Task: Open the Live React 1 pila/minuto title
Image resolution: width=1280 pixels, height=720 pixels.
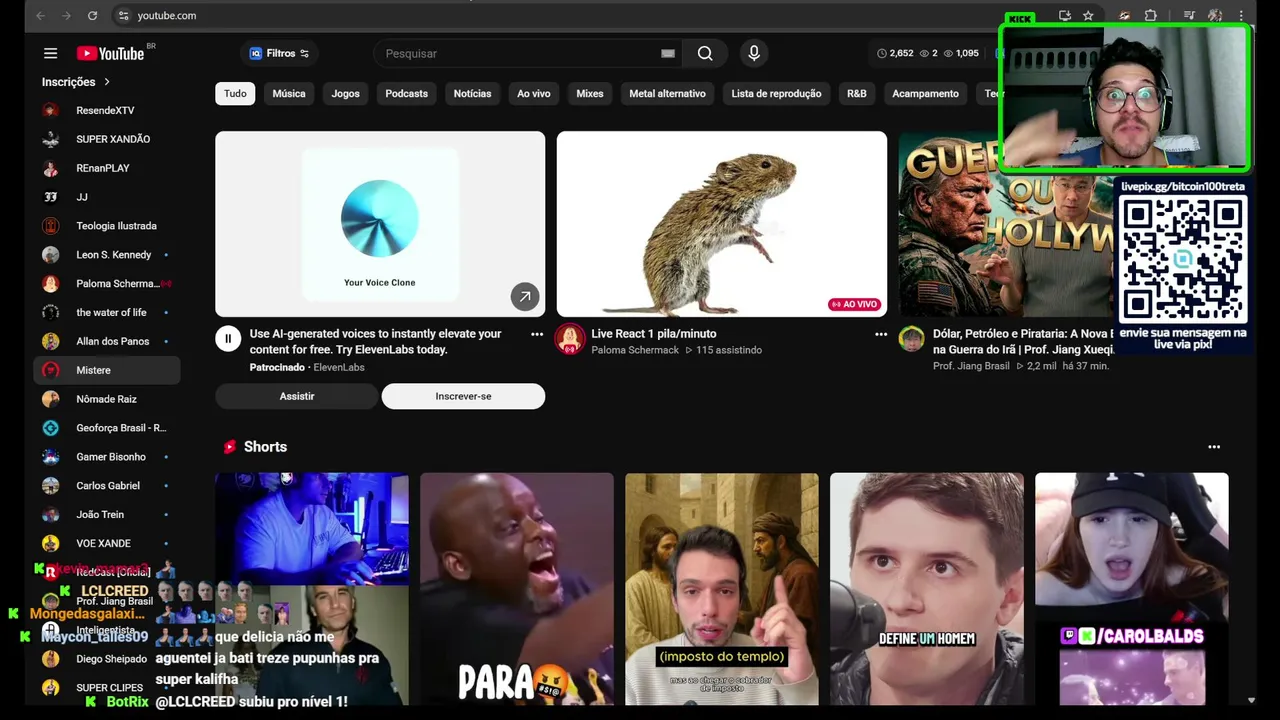Action: click(x=654, y=334)
